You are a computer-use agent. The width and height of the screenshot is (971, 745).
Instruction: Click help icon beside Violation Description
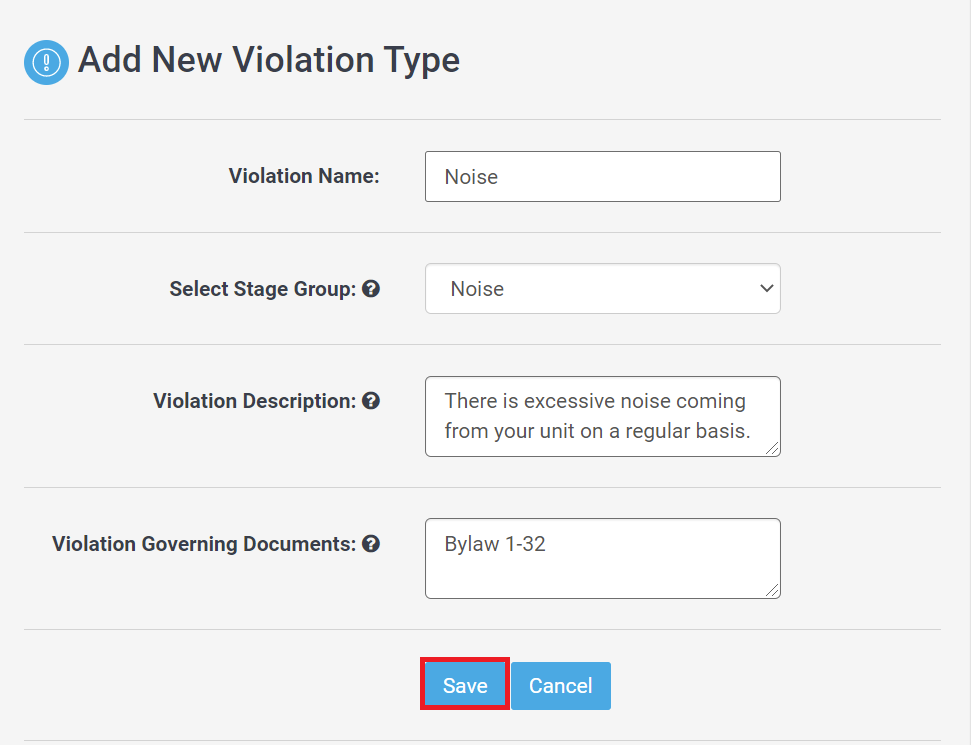[371, 401]
